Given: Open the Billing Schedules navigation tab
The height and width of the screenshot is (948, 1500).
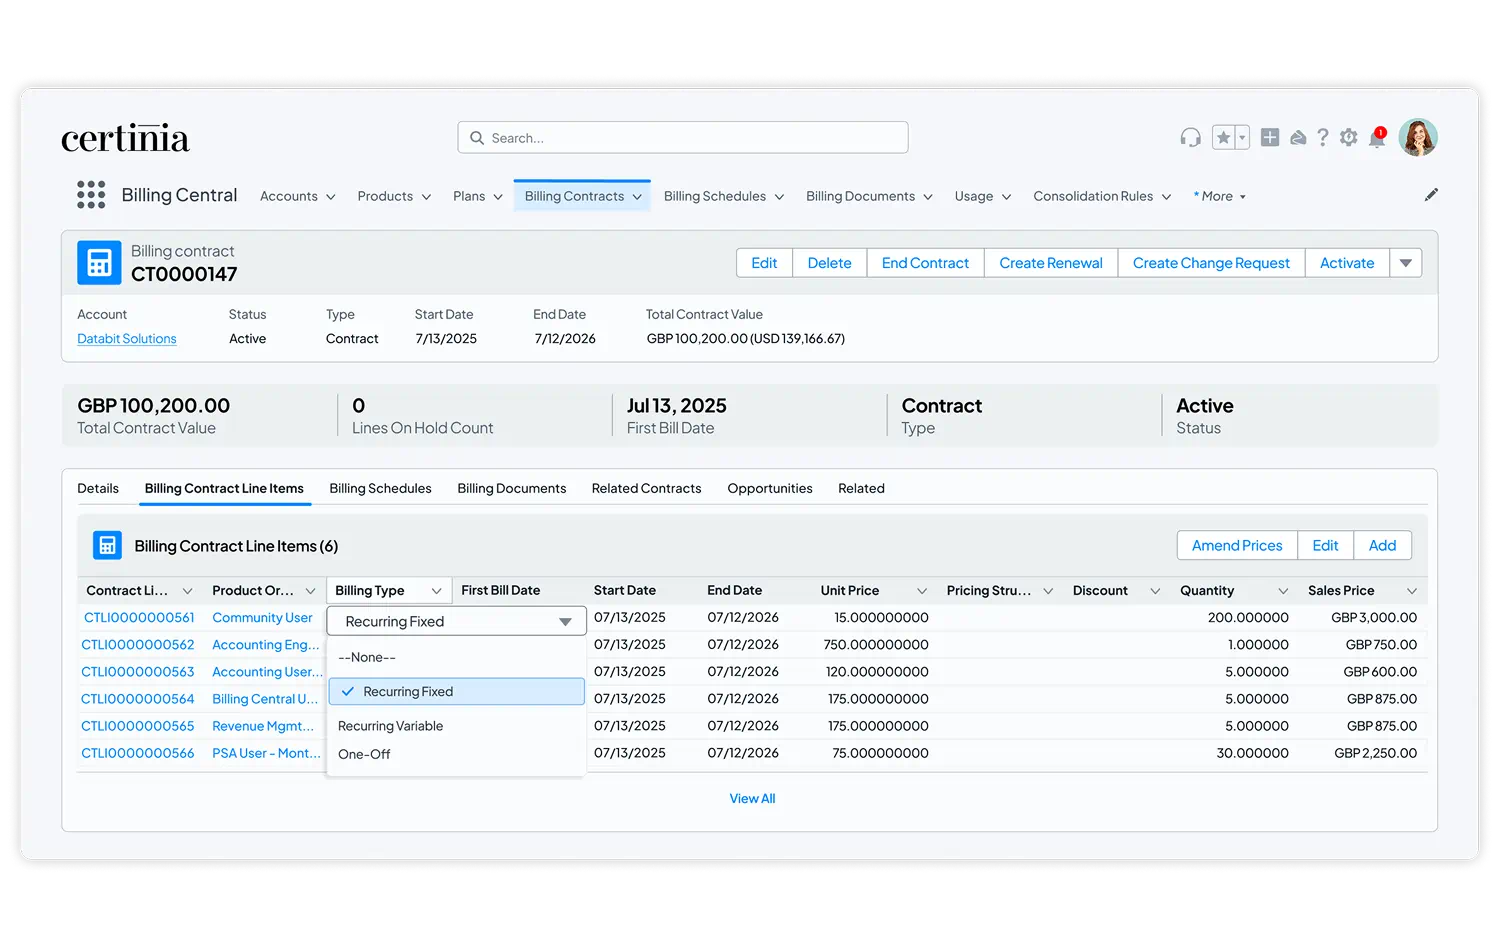Looking at the screenshot, I should pos(715,195).
